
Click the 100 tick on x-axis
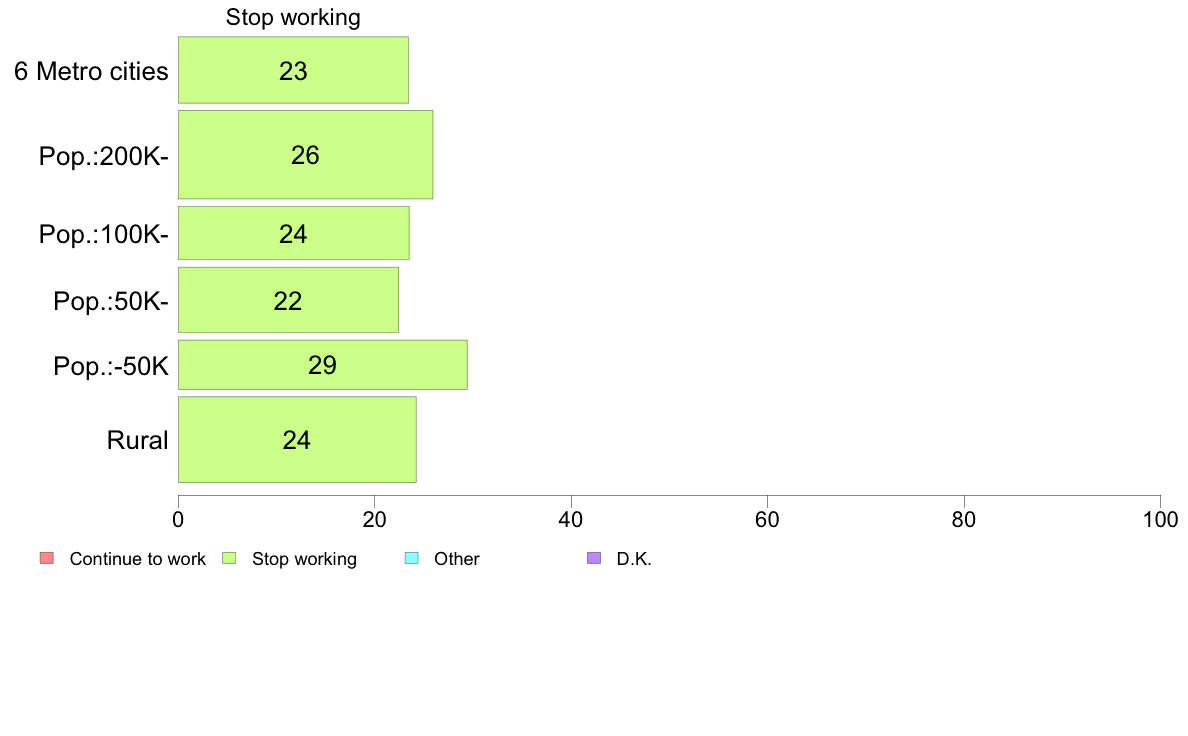tap(1160, 519)
